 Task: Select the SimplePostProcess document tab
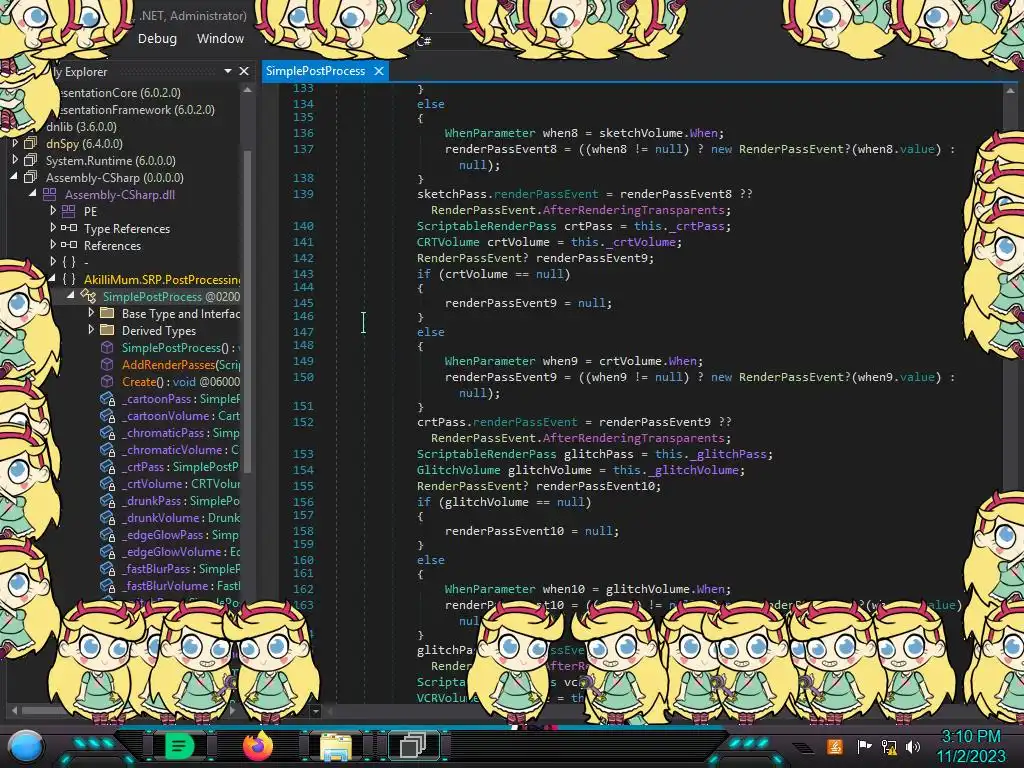pos(315,71)
